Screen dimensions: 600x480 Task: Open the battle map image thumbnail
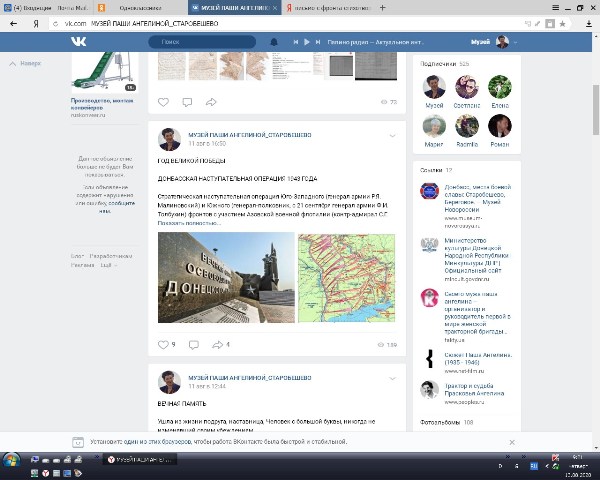point(346,278)
